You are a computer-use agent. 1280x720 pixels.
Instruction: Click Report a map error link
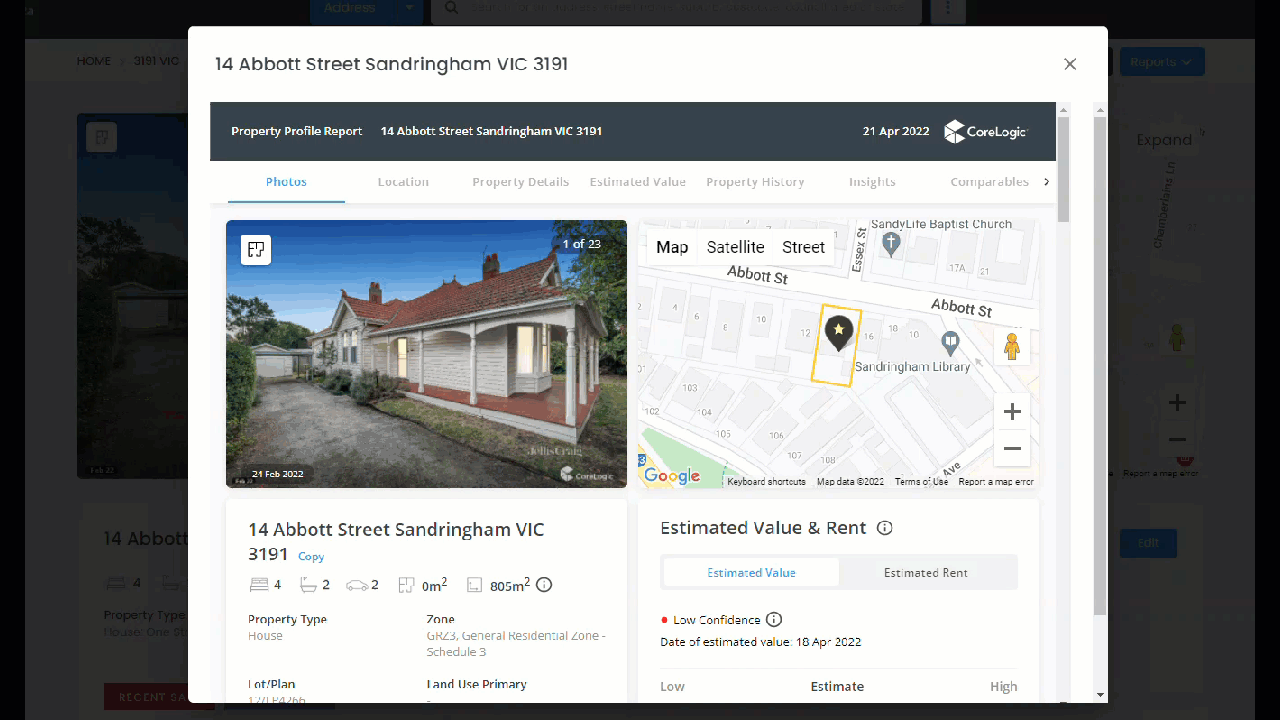point(996,482)
